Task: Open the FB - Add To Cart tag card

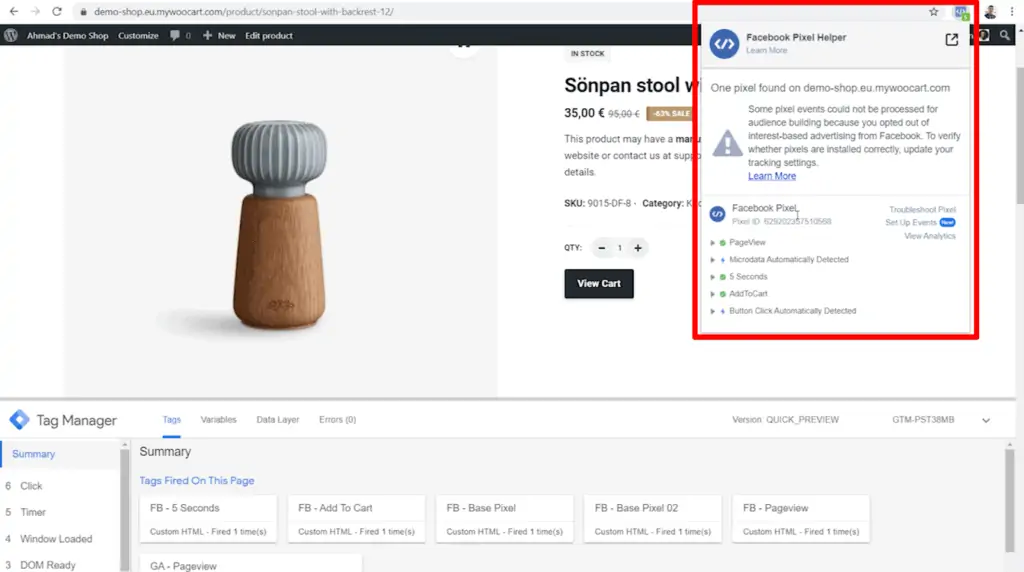Action: click(x=357, y=519)
